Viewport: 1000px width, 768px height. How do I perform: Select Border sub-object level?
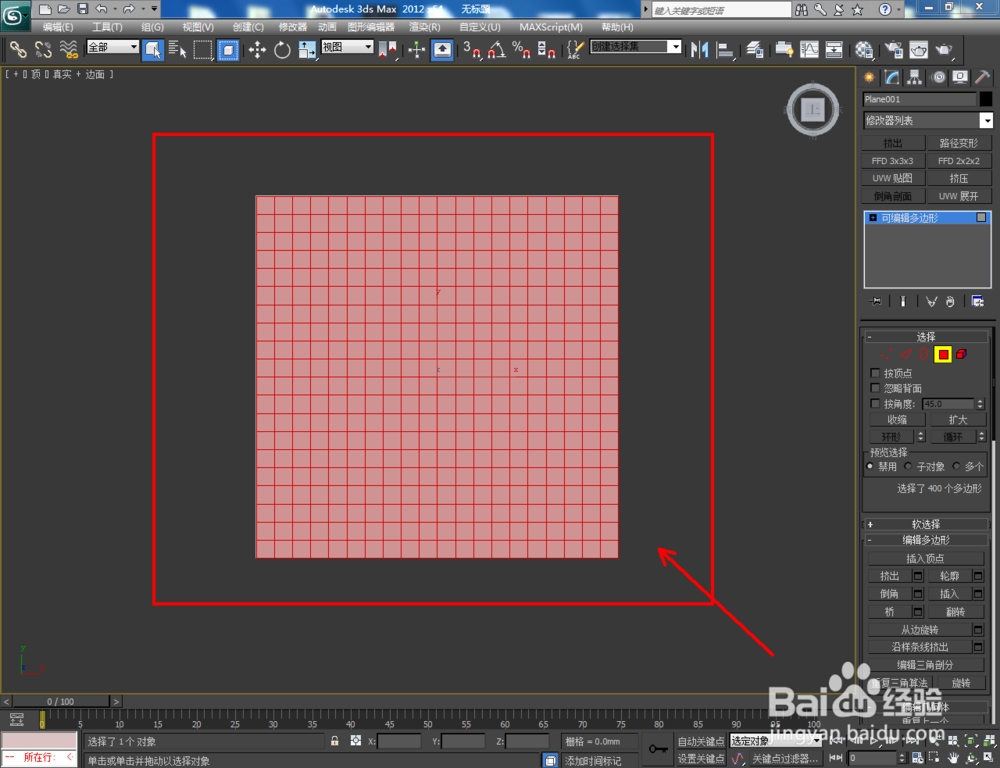(923, 355)
